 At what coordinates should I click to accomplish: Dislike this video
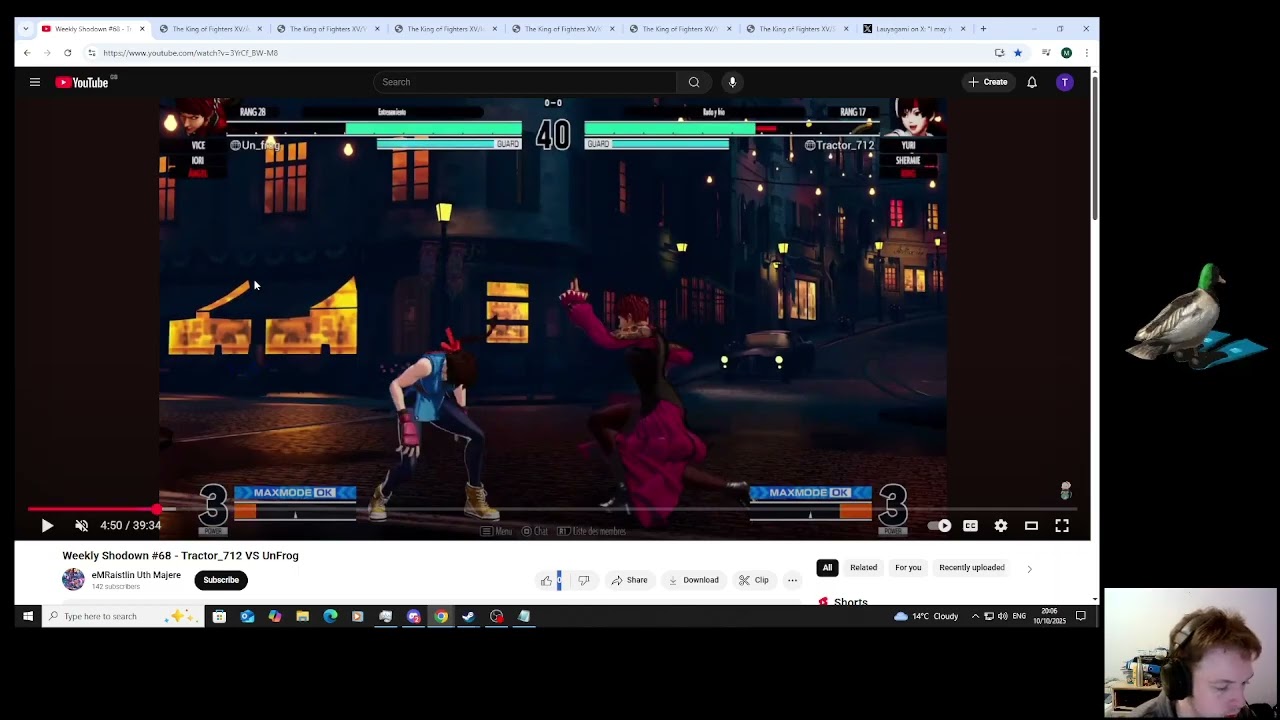[584, 580]
